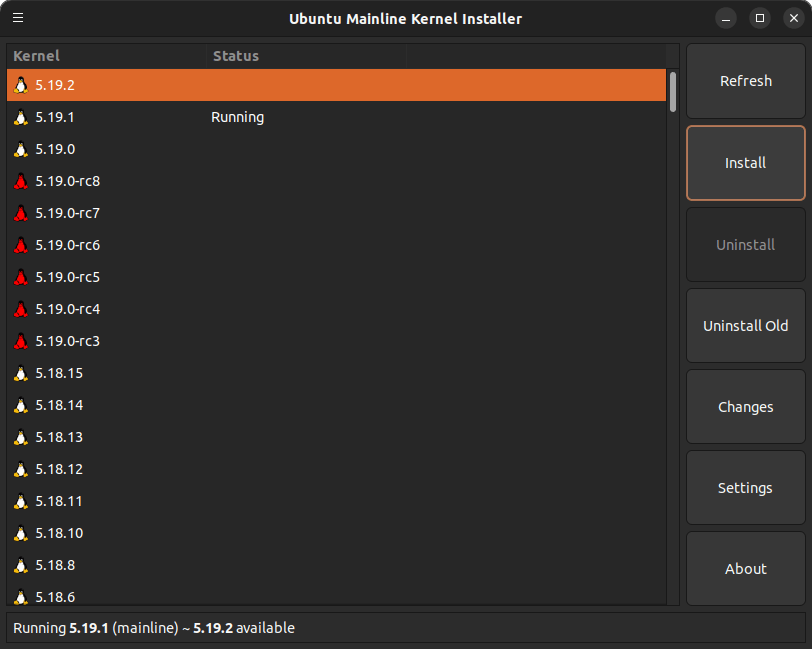Click the Tux icon beside 5.19.0
Viewport: 812px width, 649px height.
click(x=21, y=149)
